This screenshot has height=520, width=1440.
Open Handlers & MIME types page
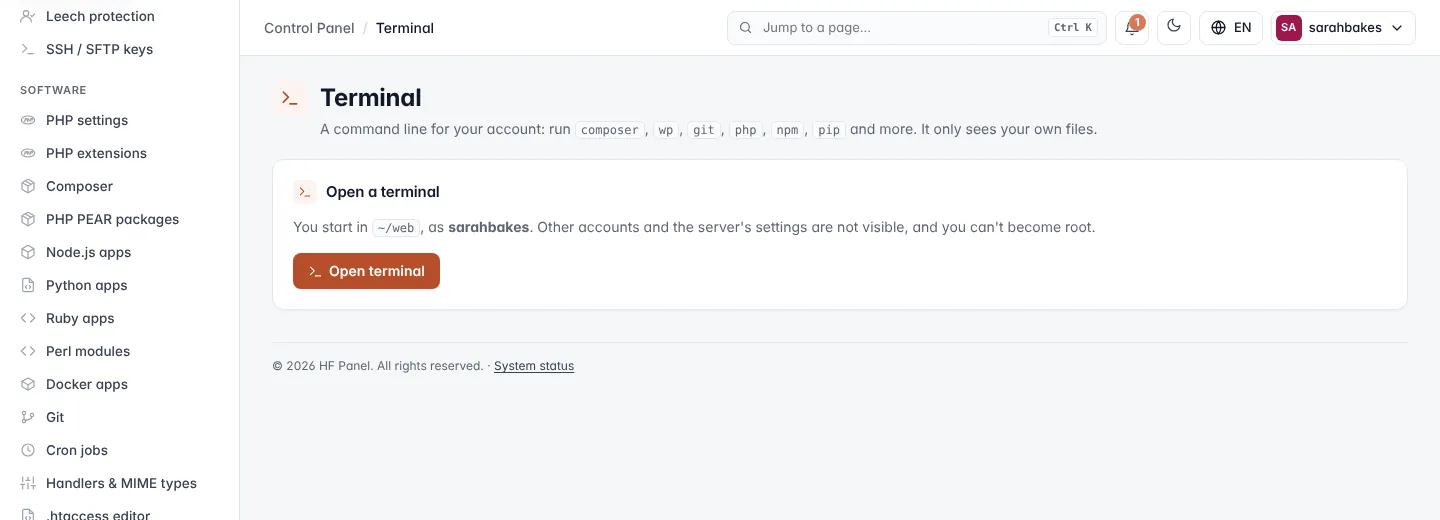click(x=120, y=483)
